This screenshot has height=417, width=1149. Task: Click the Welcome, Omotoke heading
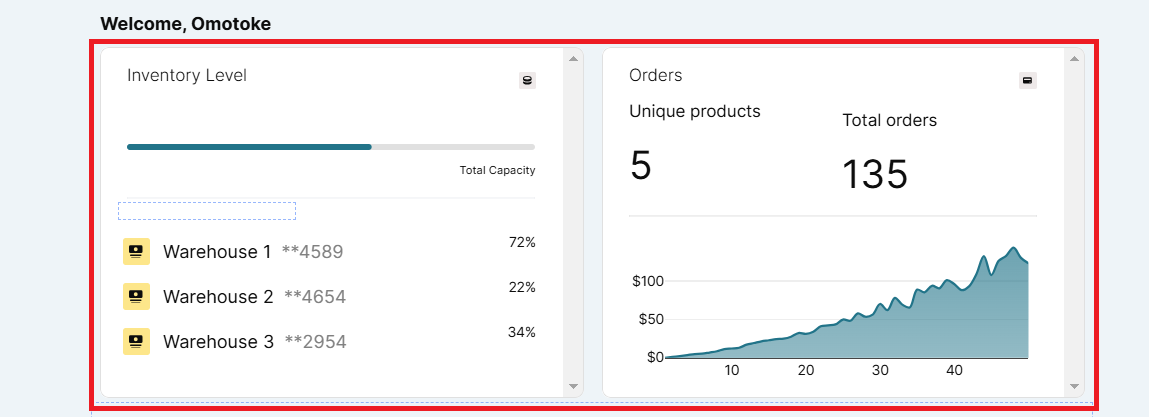(x=185, y=24)
